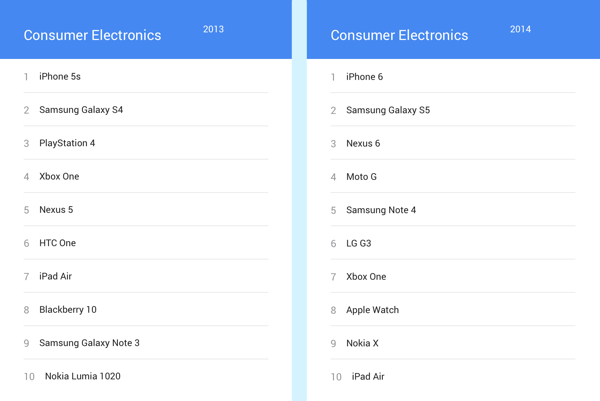This screenshot has width=600, height=401.
Task: Click Blackberry 10 in the list
Action: [x=68, y=310]
